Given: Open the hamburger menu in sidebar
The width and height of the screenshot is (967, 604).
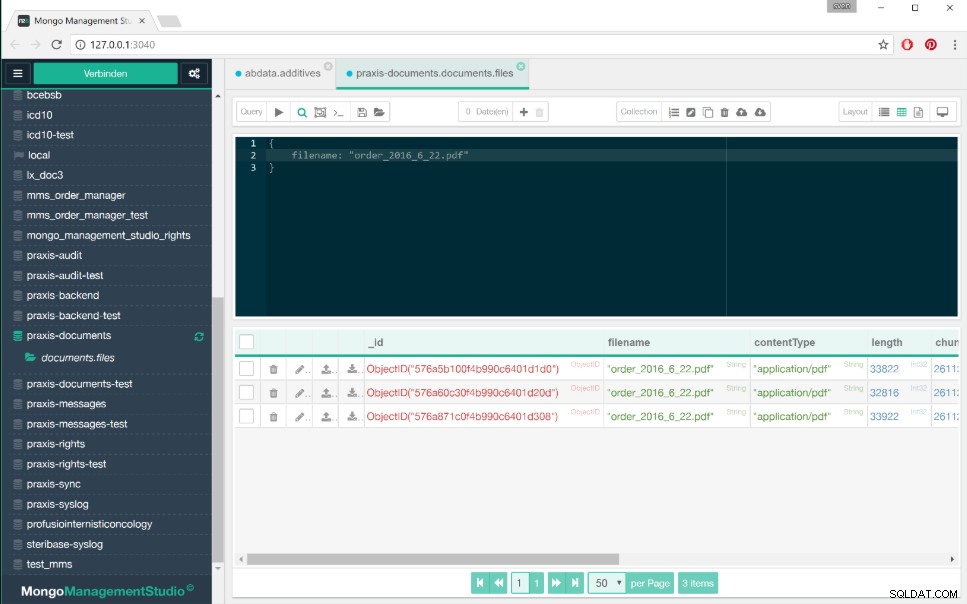Looking at the screenshot, I should tap(18, 73).
